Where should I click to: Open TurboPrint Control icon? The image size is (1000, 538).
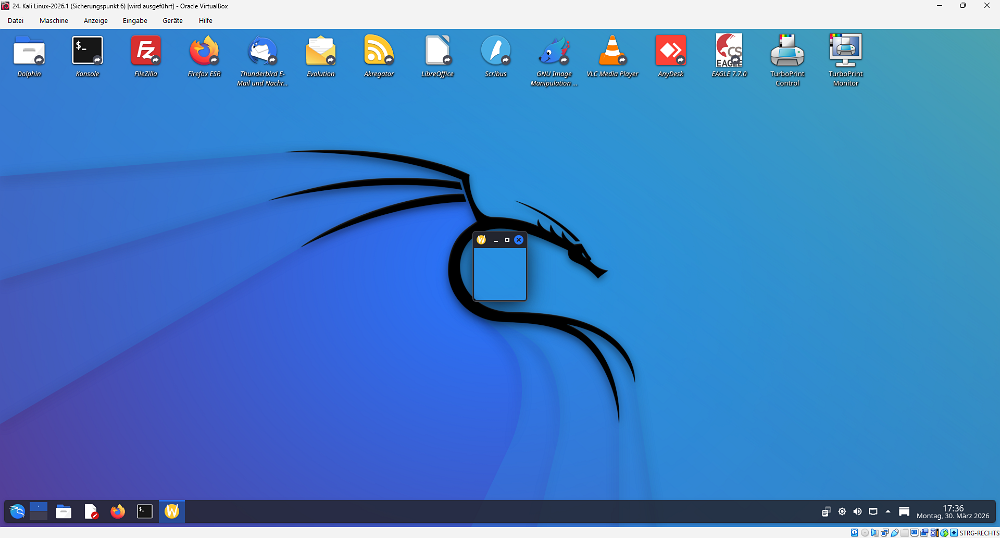click(x=787, y=51)
